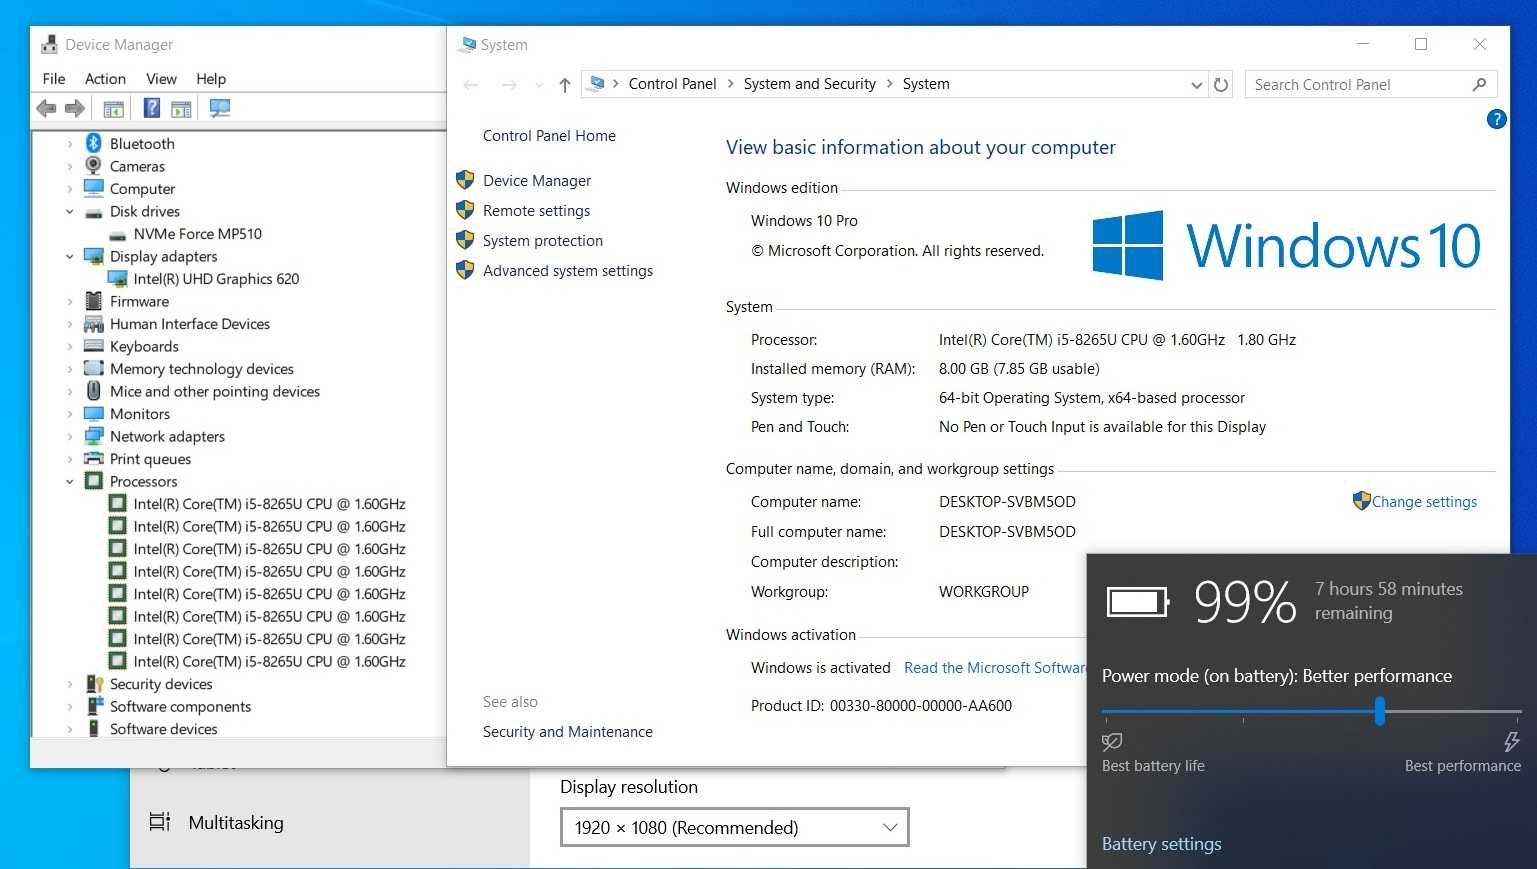Select the NVMe Force MP510 drive icon

pyautogui.click(x=118, y=234)
